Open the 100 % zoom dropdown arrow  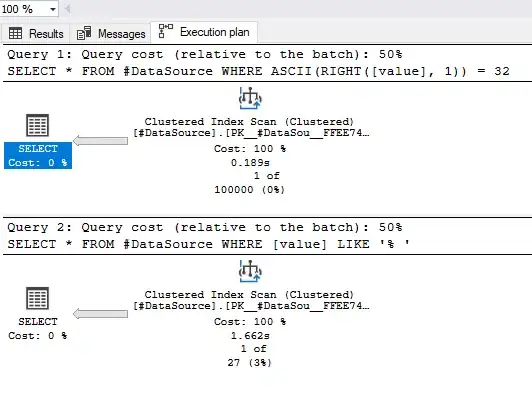(x=53, y=9)
